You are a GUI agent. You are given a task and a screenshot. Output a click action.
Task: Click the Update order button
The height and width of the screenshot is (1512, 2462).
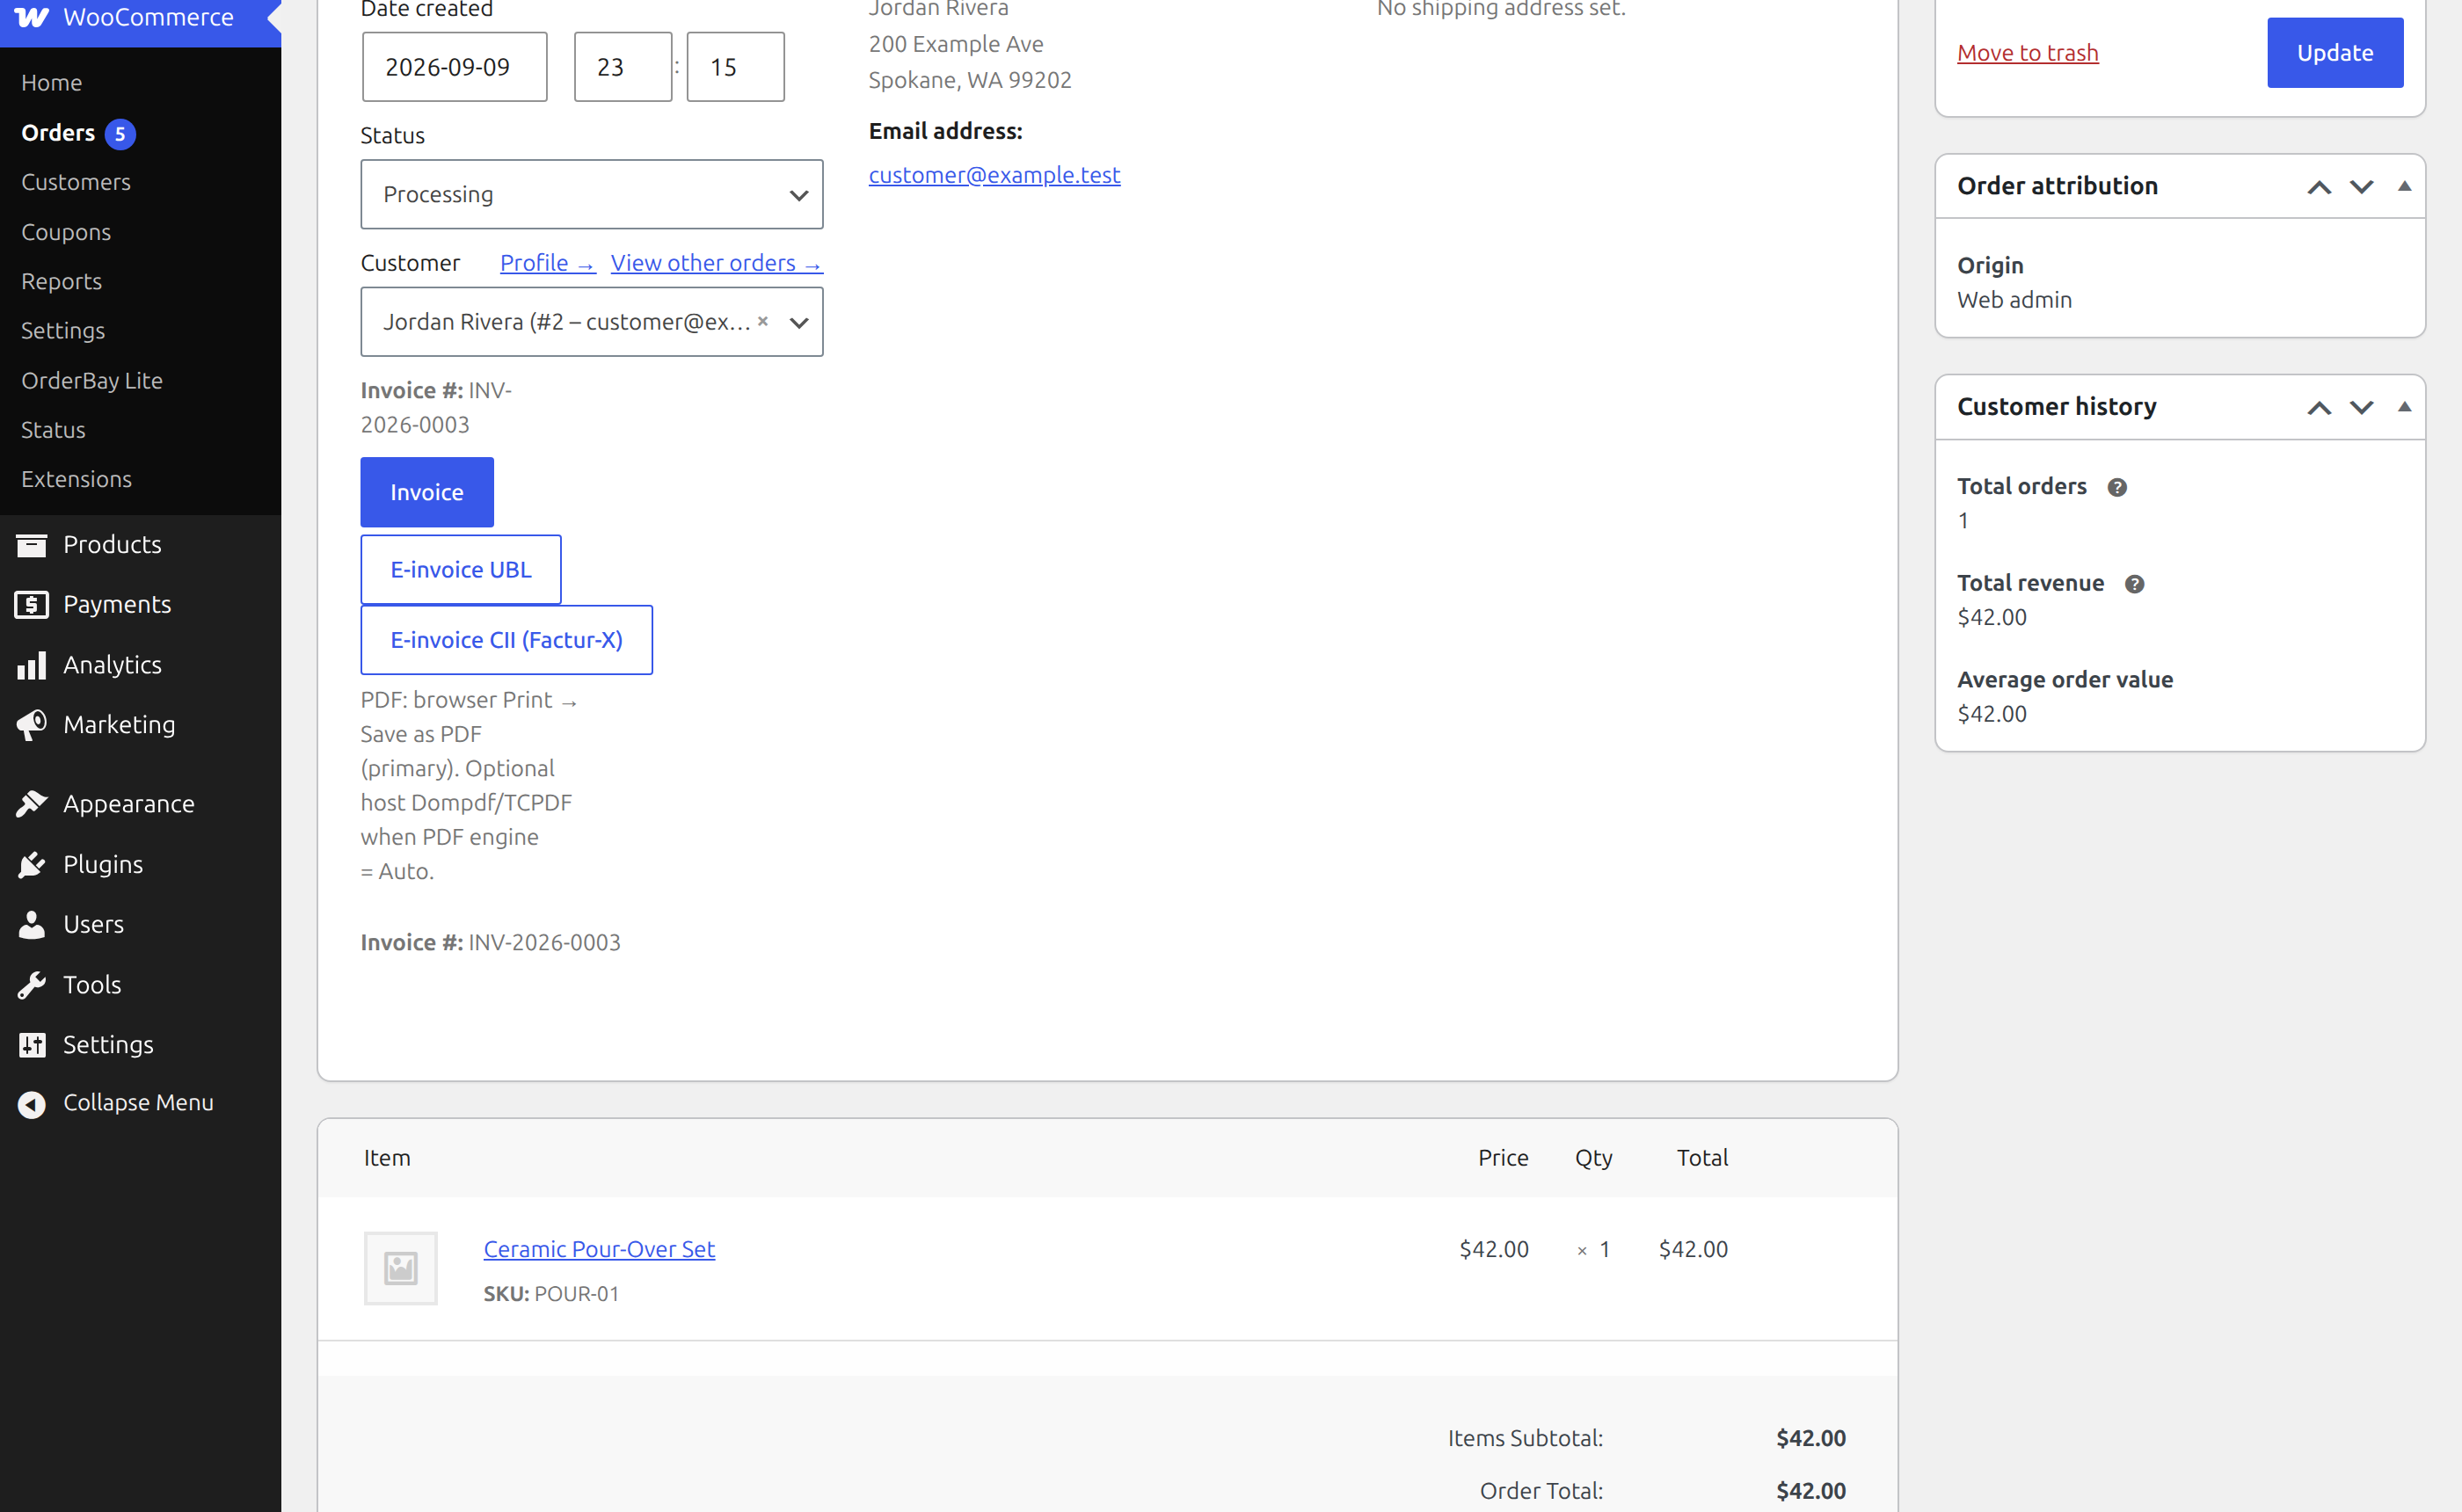coord(2334,53)
